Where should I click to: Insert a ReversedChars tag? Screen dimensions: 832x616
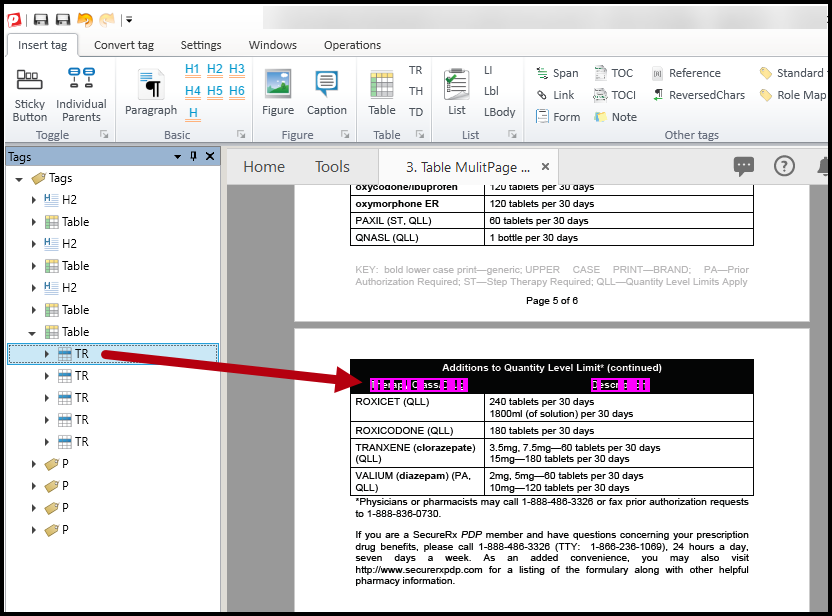pyautogui.click(x=698, y=95)
